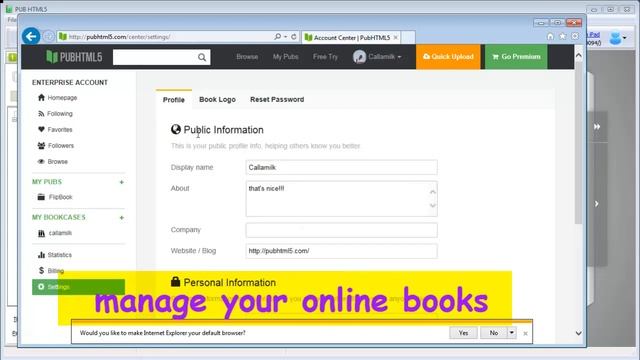Open Free Try in the top navigation

(x=325, y=57)
